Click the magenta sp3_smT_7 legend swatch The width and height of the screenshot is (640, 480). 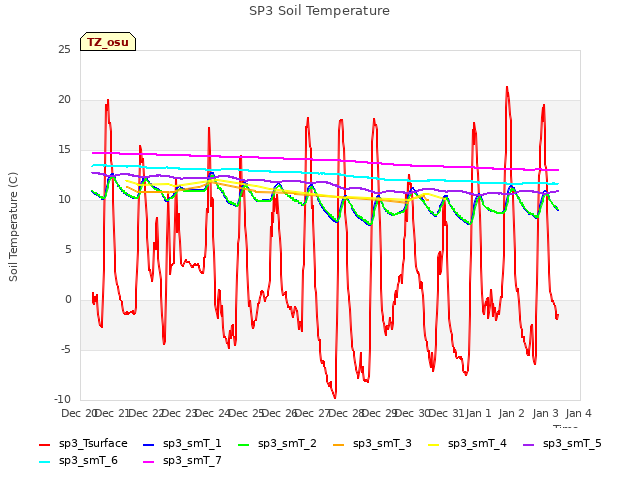click(149, 462)
